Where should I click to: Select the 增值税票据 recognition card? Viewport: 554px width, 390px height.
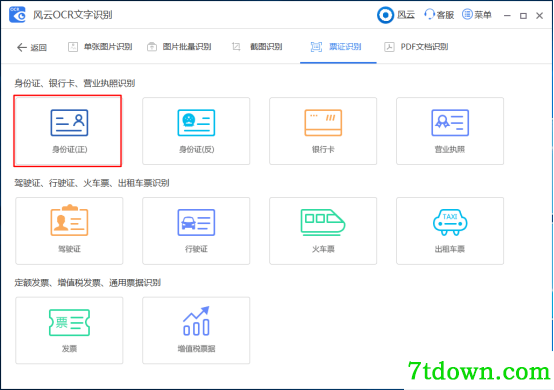point(196,331)
